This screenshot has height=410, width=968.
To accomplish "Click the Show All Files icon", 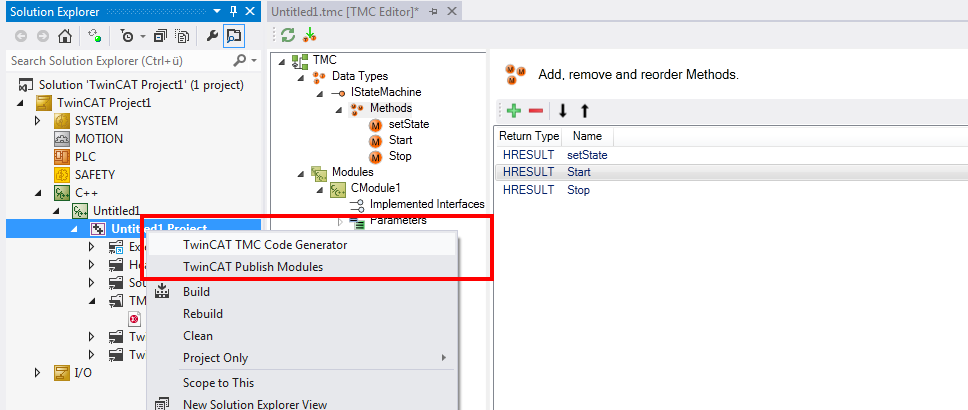I will (x=182, y=36).
